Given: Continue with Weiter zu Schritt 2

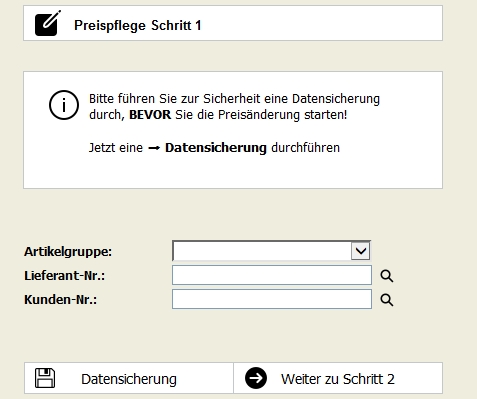Looking at the screenshot, I should 338,378.
